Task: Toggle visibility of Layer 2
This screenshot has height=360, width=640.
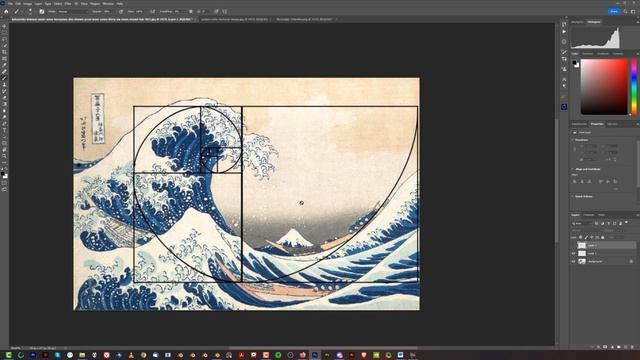Action: [x=573, y=245]
